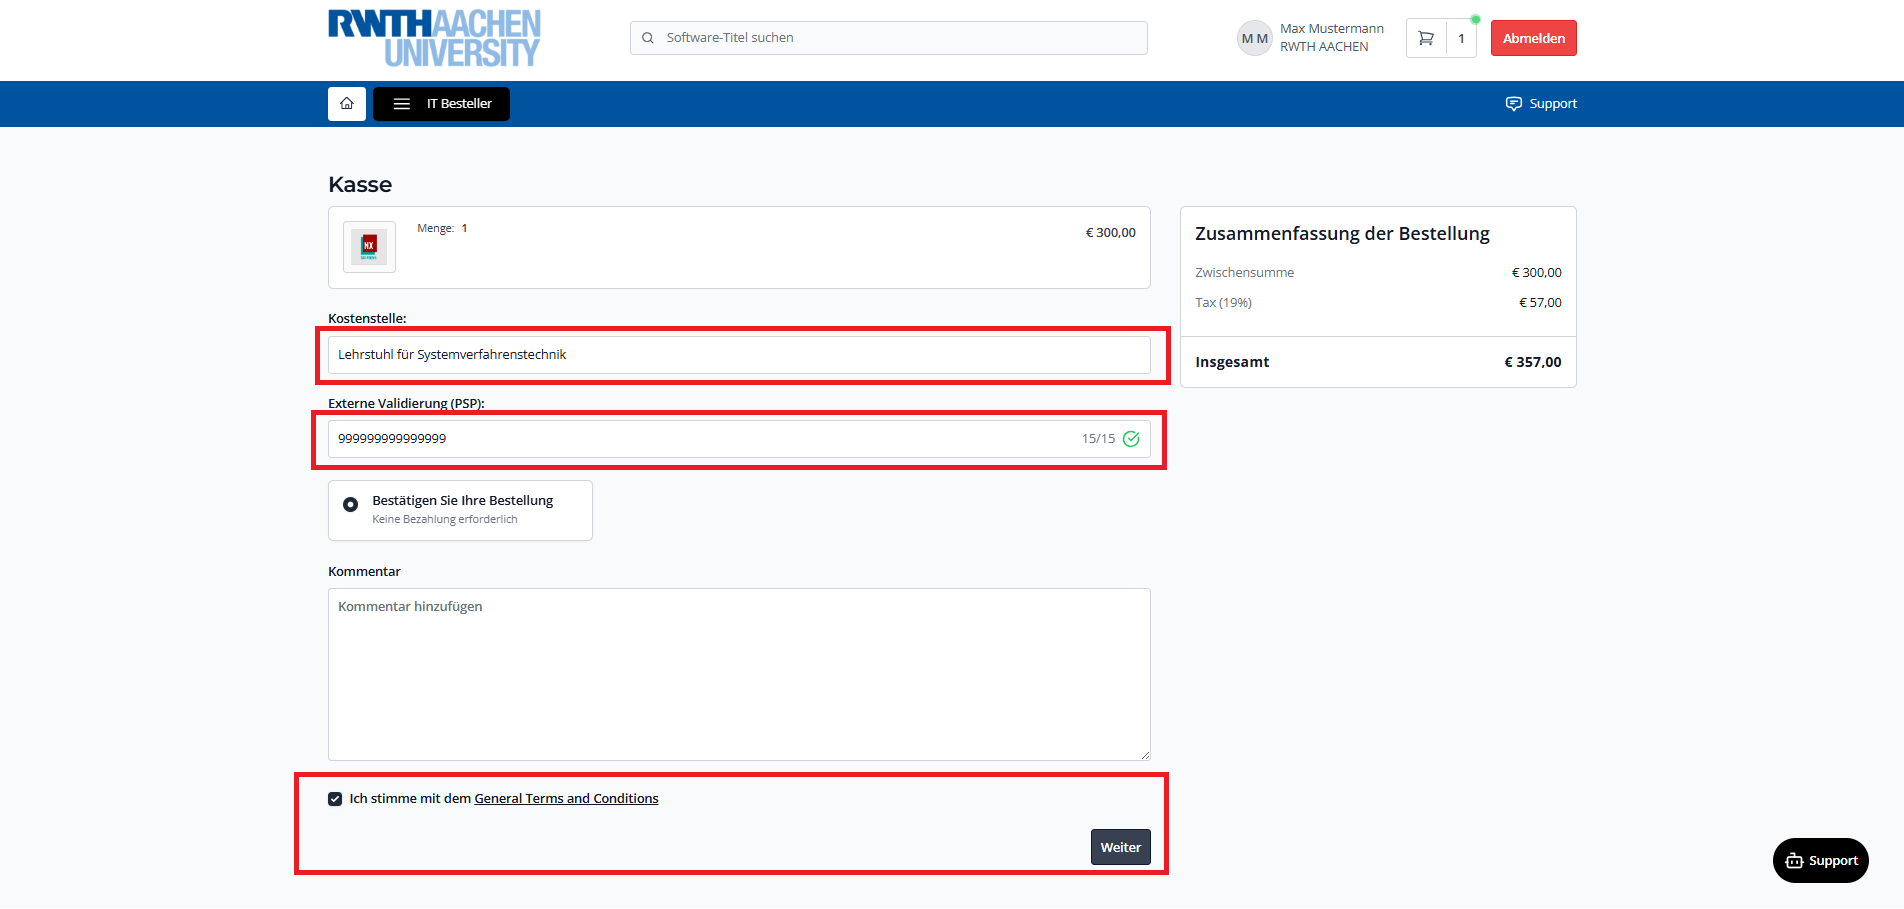Expand the Max Mustermann account name

[1331, 29]
